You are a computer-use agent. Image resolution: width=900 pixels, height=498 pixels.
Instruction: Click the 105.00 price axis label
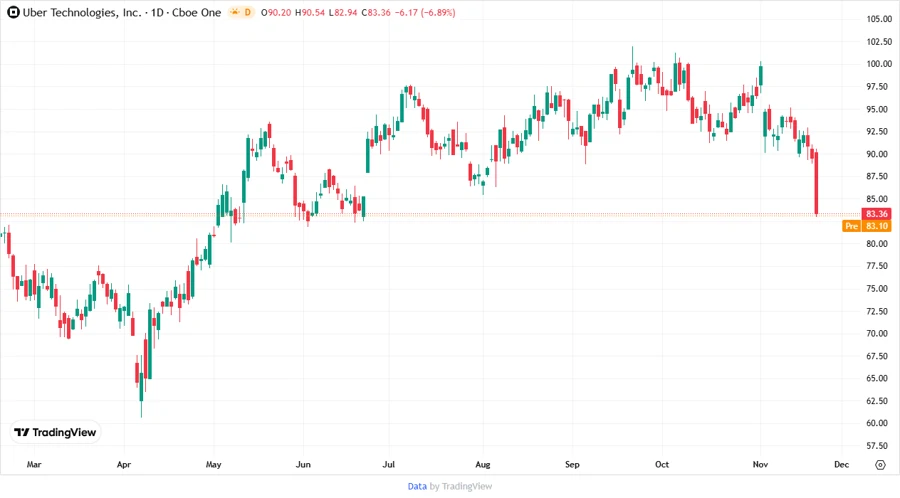click(x=879, y=19)
